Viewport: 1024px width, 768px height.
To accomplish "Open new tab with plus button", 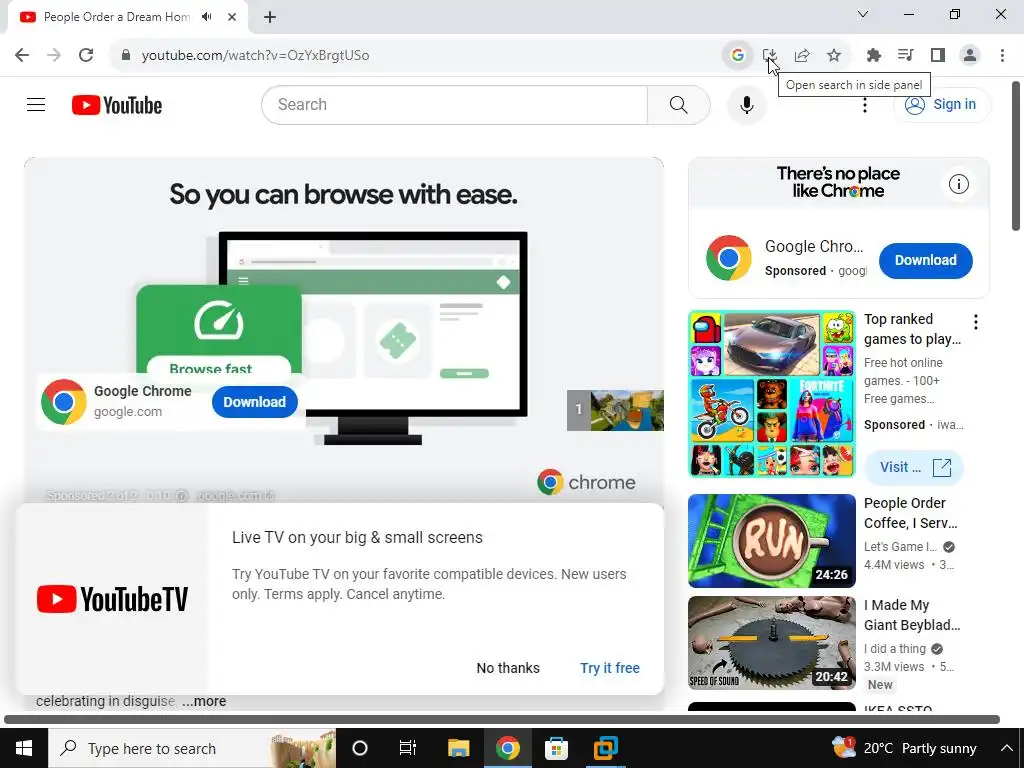I will [x=270, y=17].
